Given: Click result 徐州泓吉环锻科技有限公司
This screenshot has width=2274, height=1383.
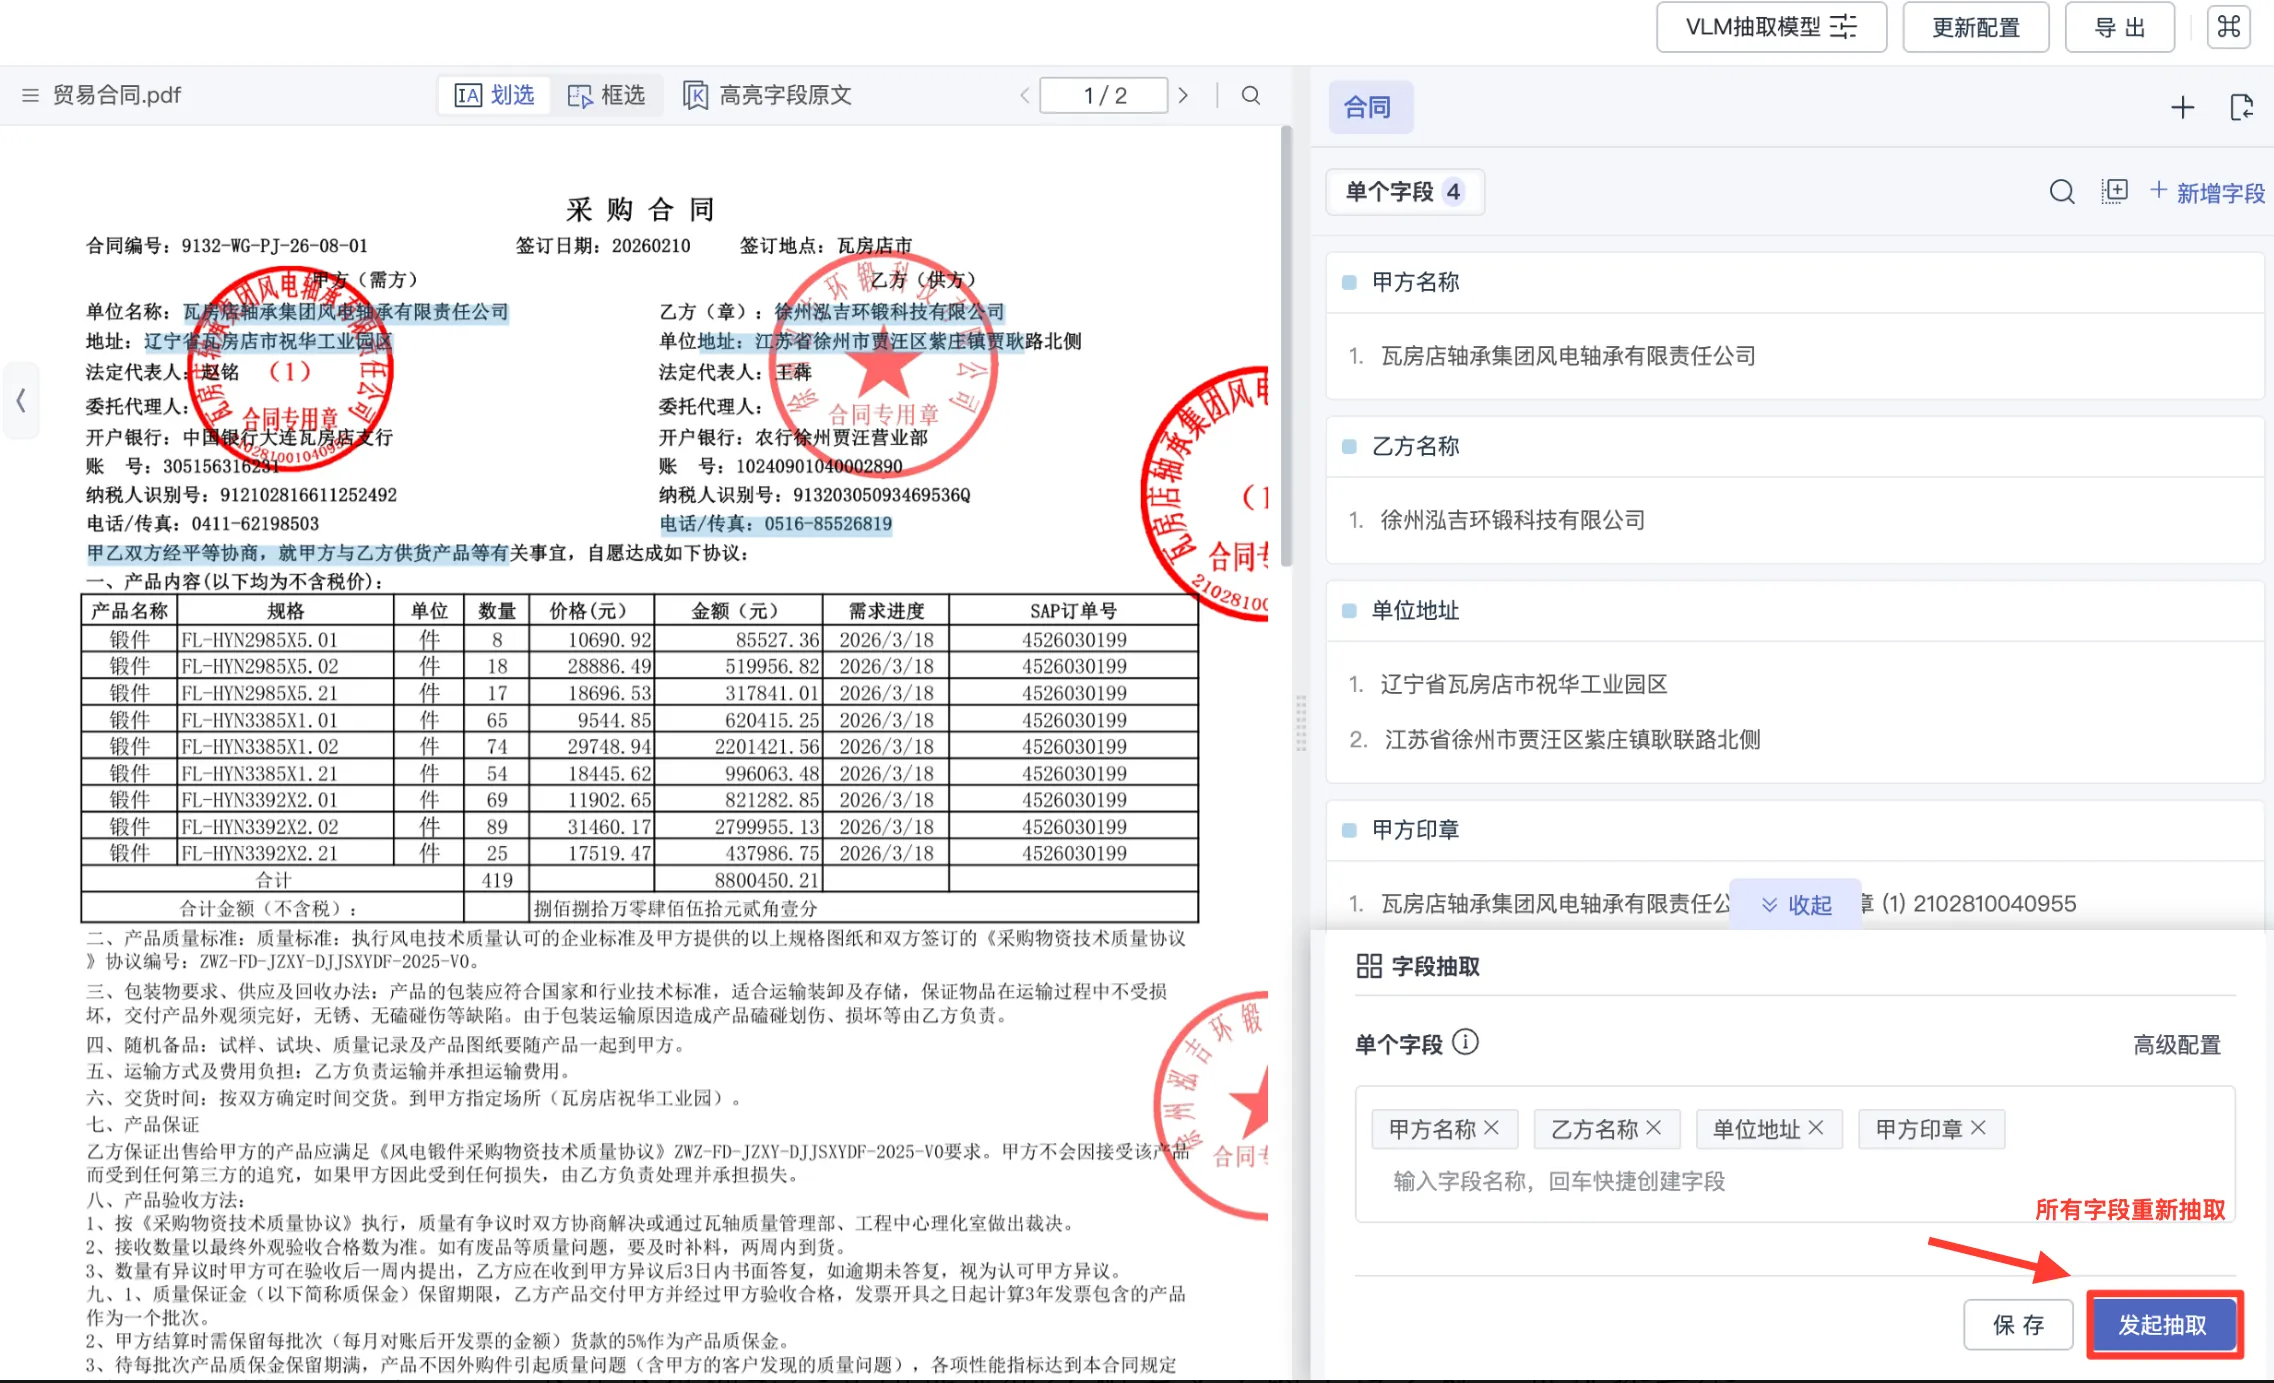Looking at the screenshot, I should (1513, 520).
